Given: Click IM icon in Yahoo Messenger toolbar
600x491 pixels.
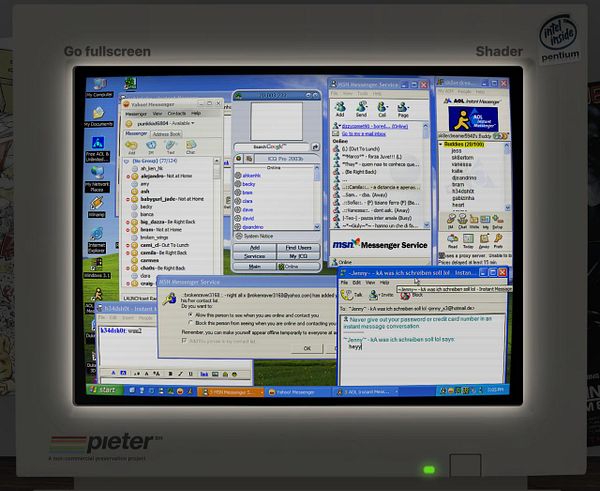Looking at the screenshot, I should (x=152, y=146).
